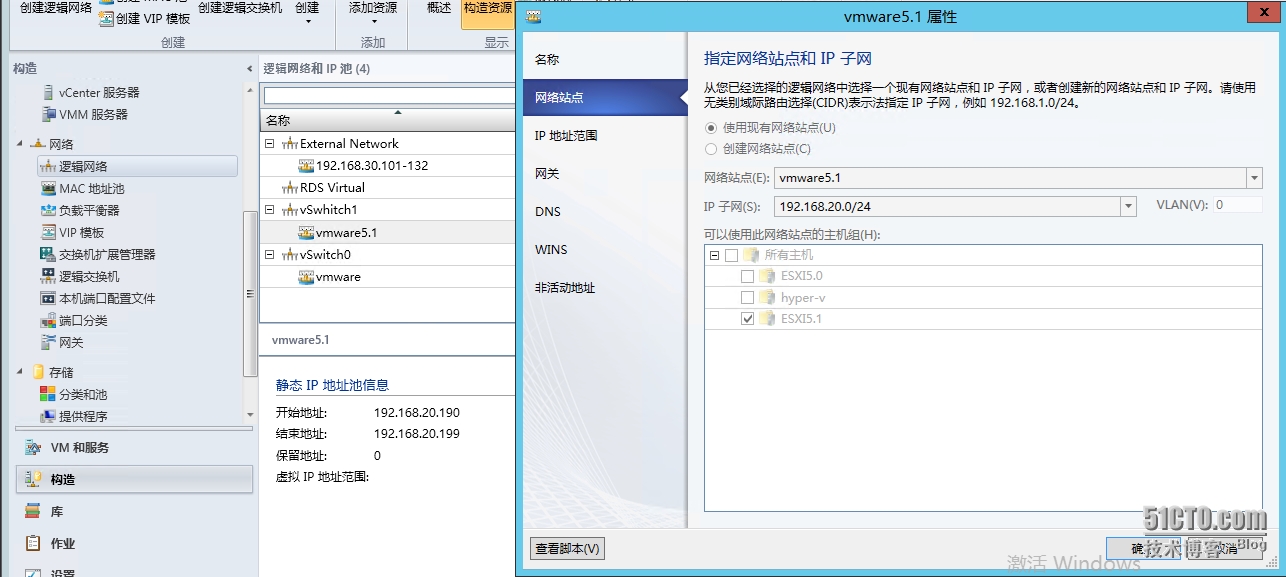The width and height of the screenshot is (1286, 577).
Task: Switch to the DNS page
Action: pos(604,211)
